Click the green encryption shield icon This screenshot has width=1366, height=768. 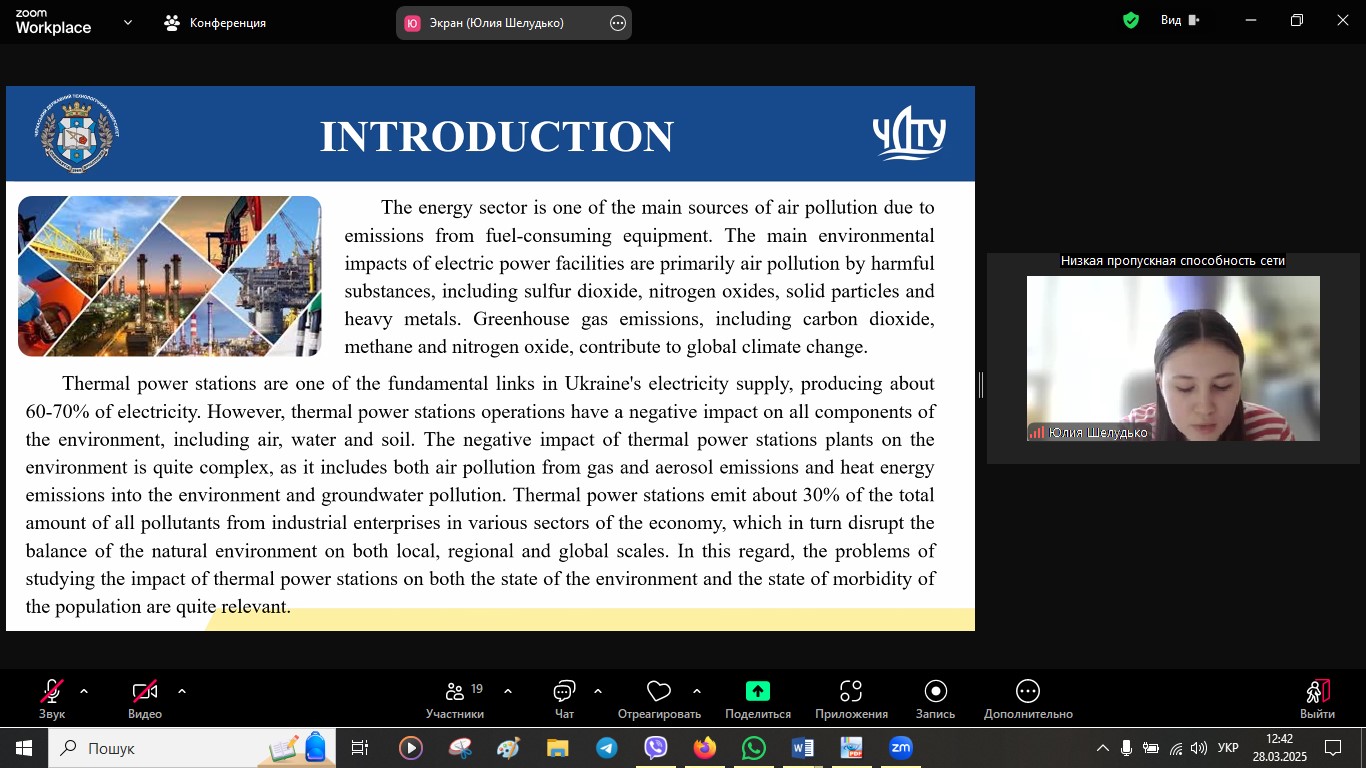click(1131, 20)
